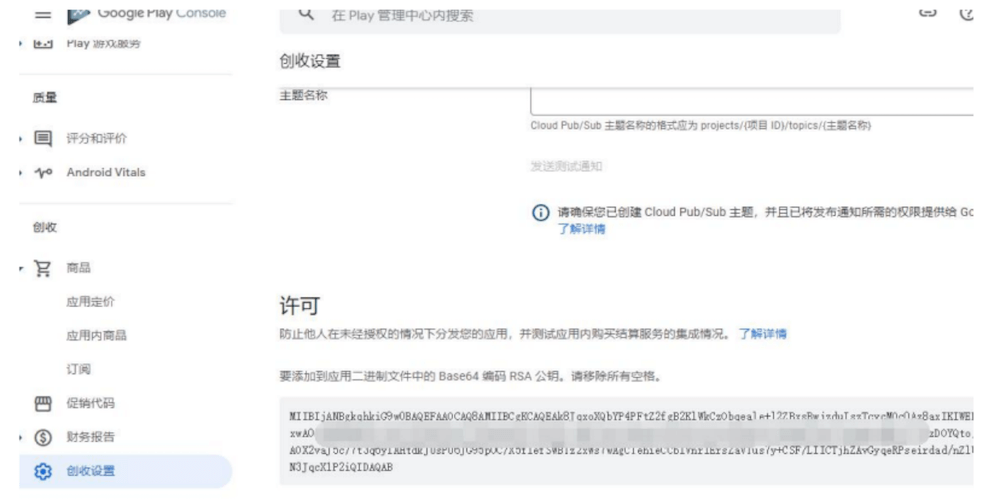This screenshot has width=1000, height=500.
Task: Collapse the 商品 section arrow
Action: 20,268
